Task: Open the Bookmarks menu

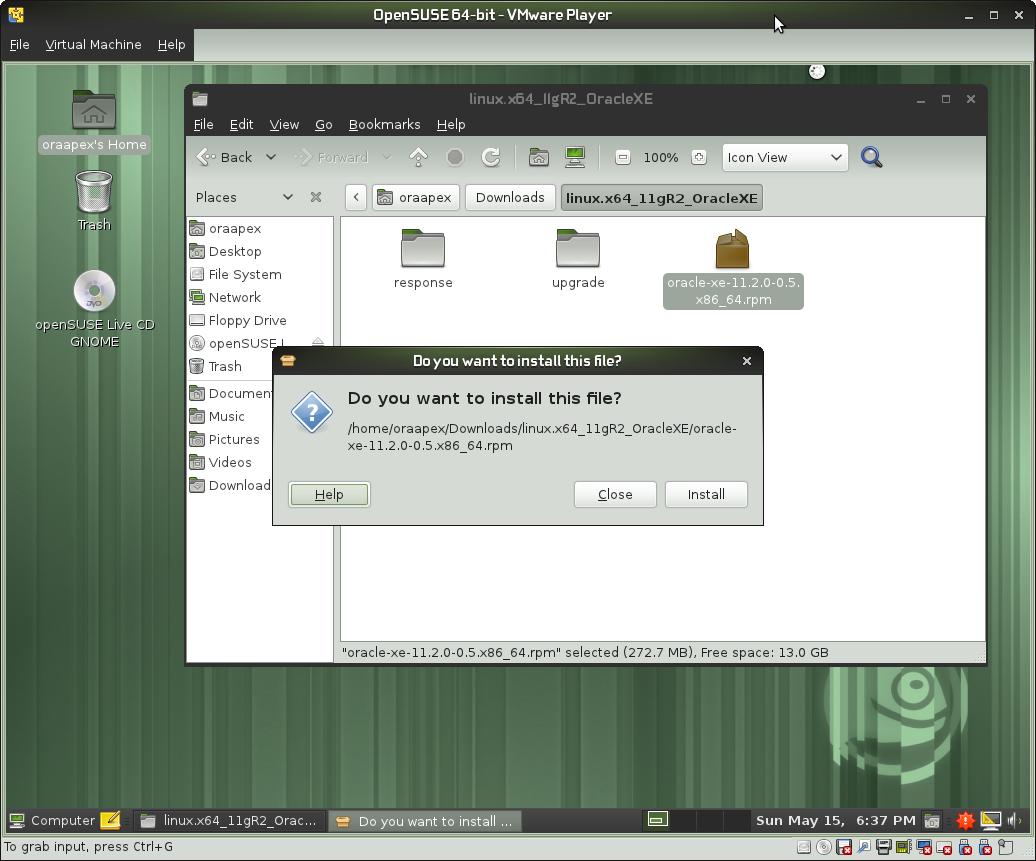Action: [384, 124]
